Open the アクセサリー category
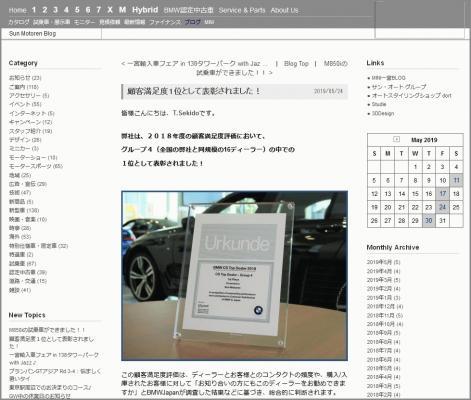The image size is (471, 400). pos(29,96)
